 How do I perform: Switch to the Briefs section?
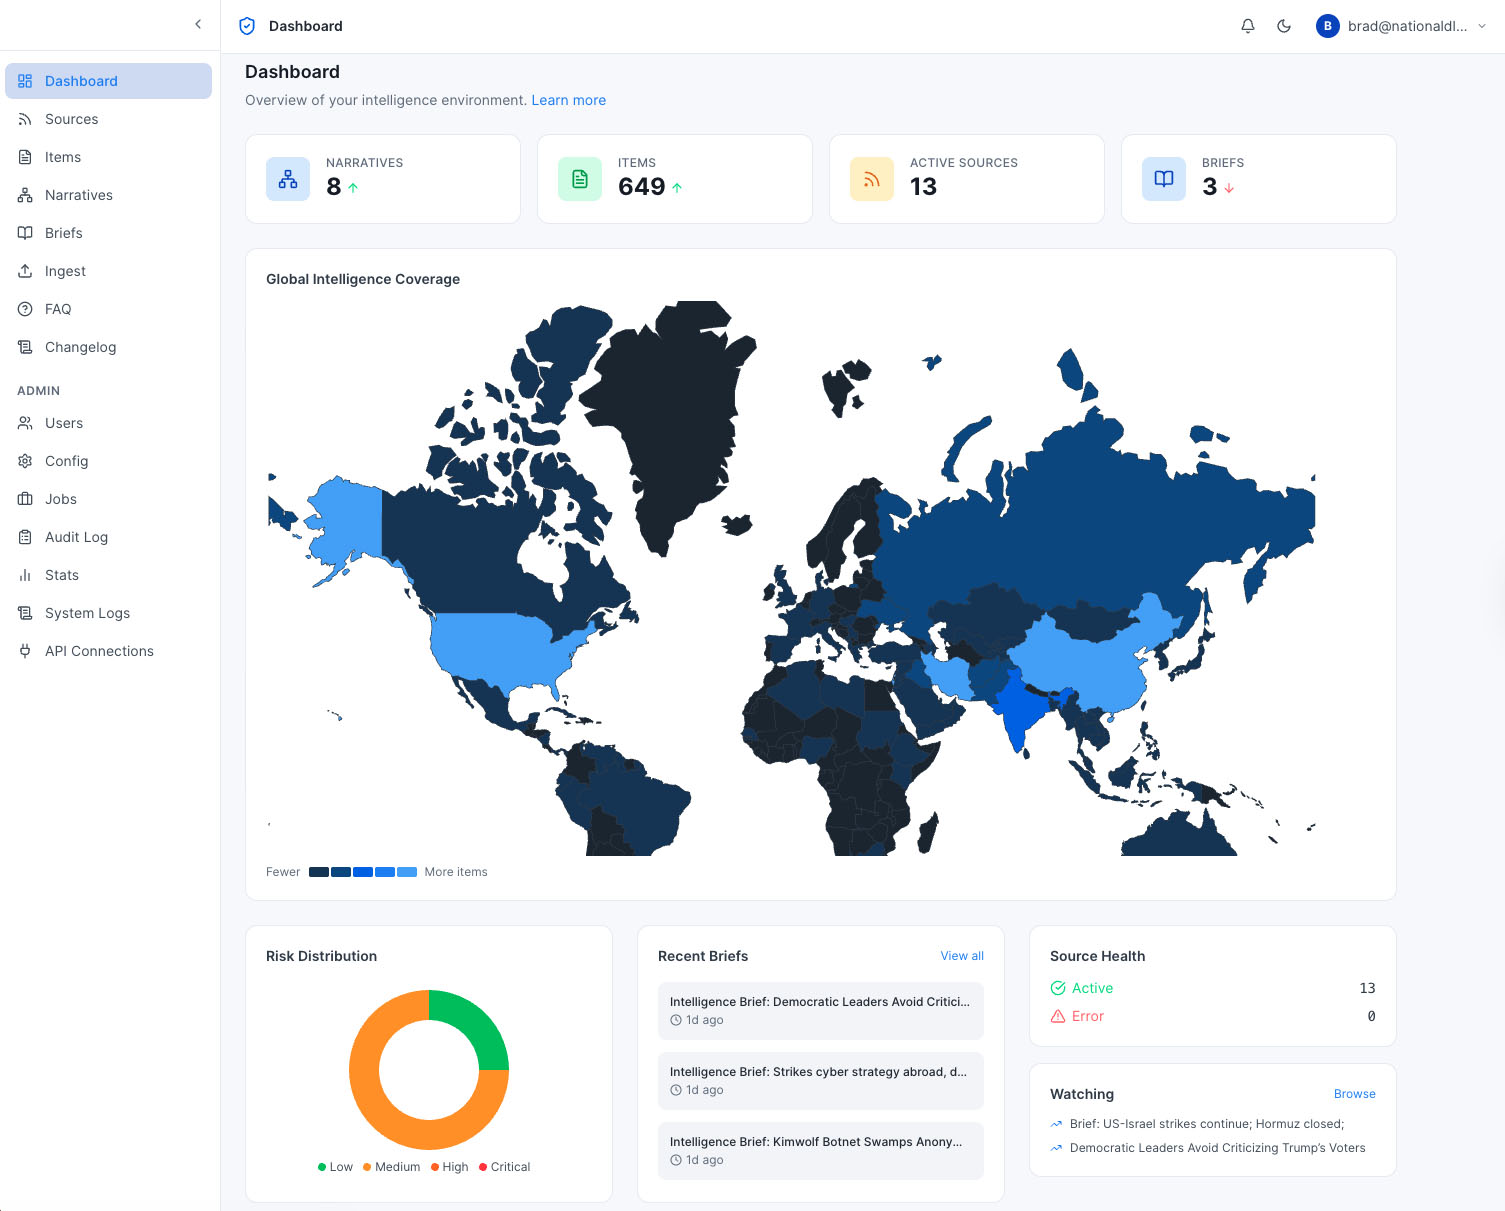click(x=63, y=232)
